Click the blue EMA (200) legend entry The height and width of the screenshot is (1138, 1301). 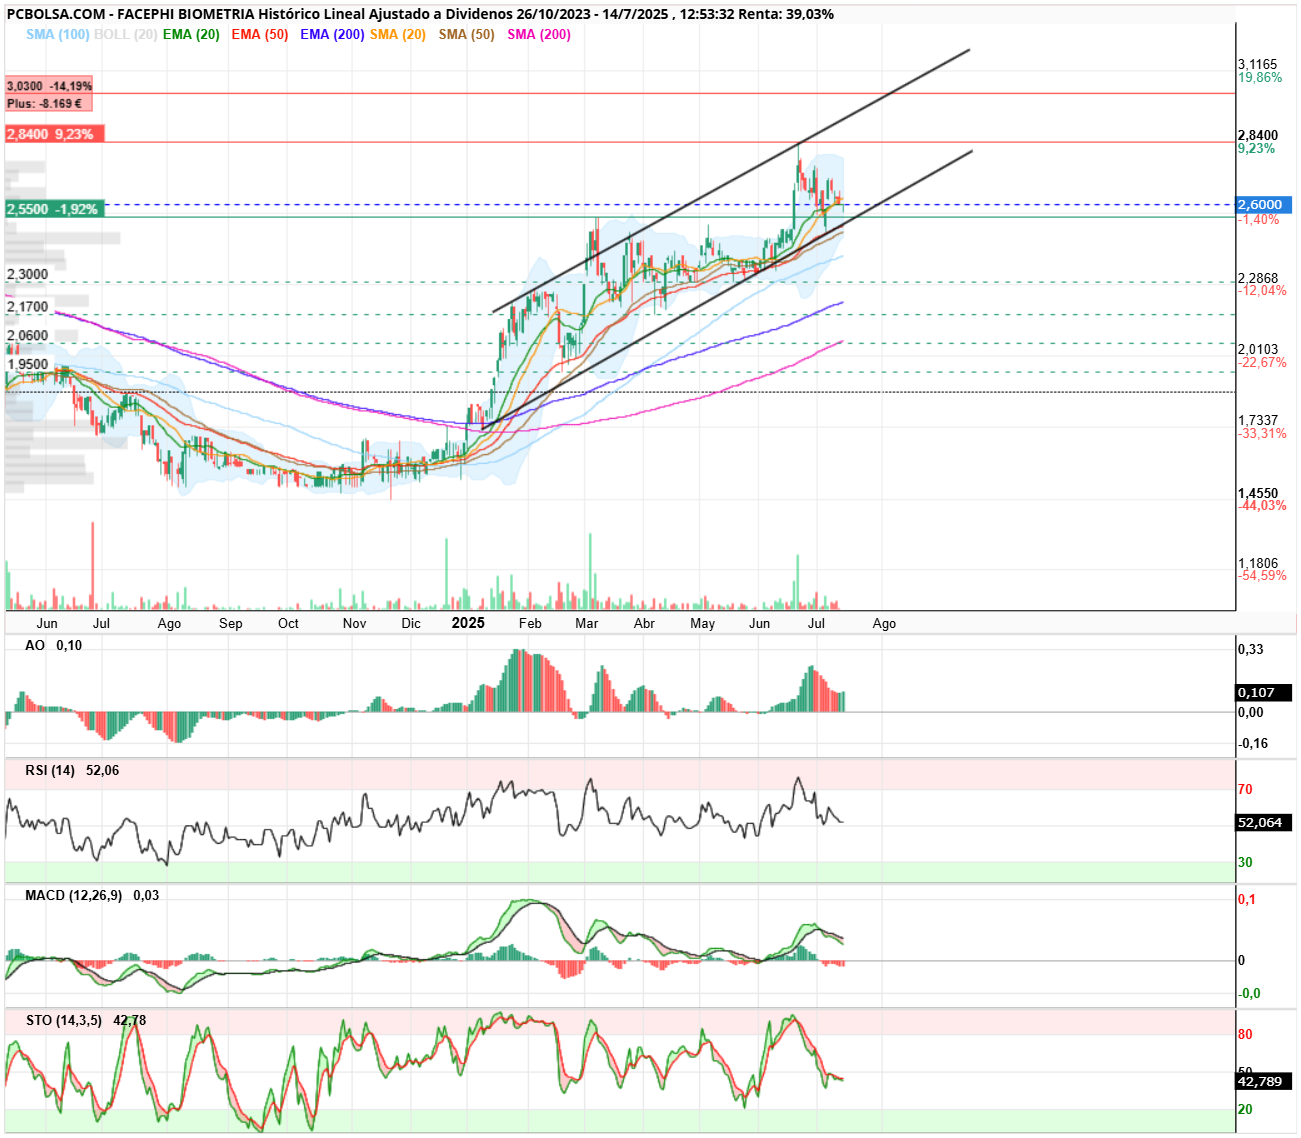(332, 34)
